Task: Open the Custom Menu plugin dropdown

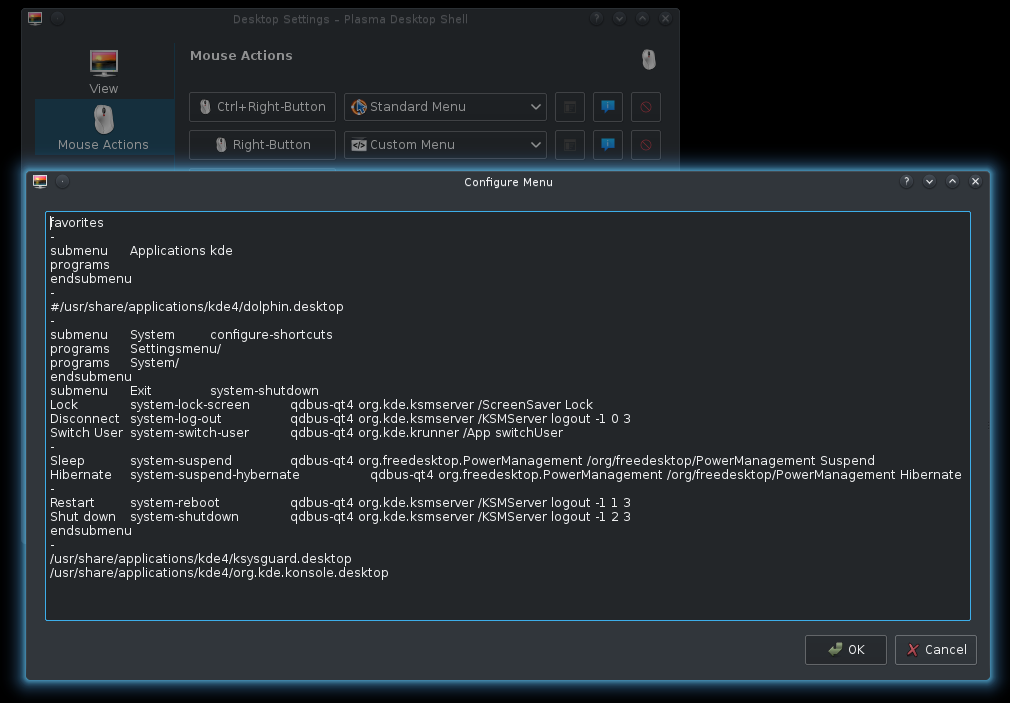Action: point(445,145)
